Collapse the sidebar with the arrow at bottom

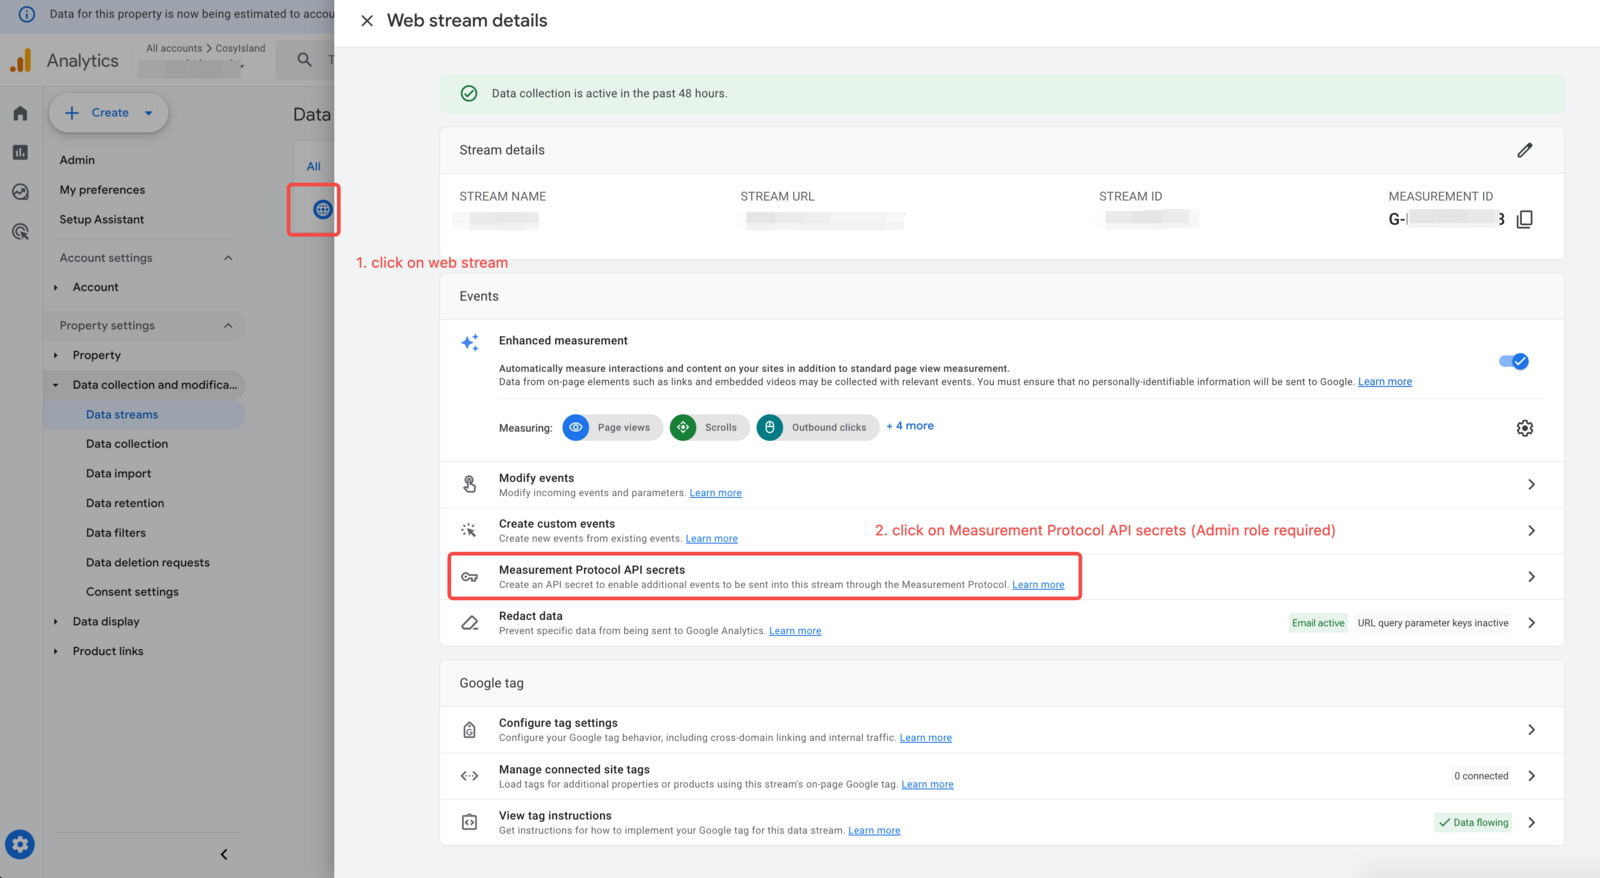[224, 854]
